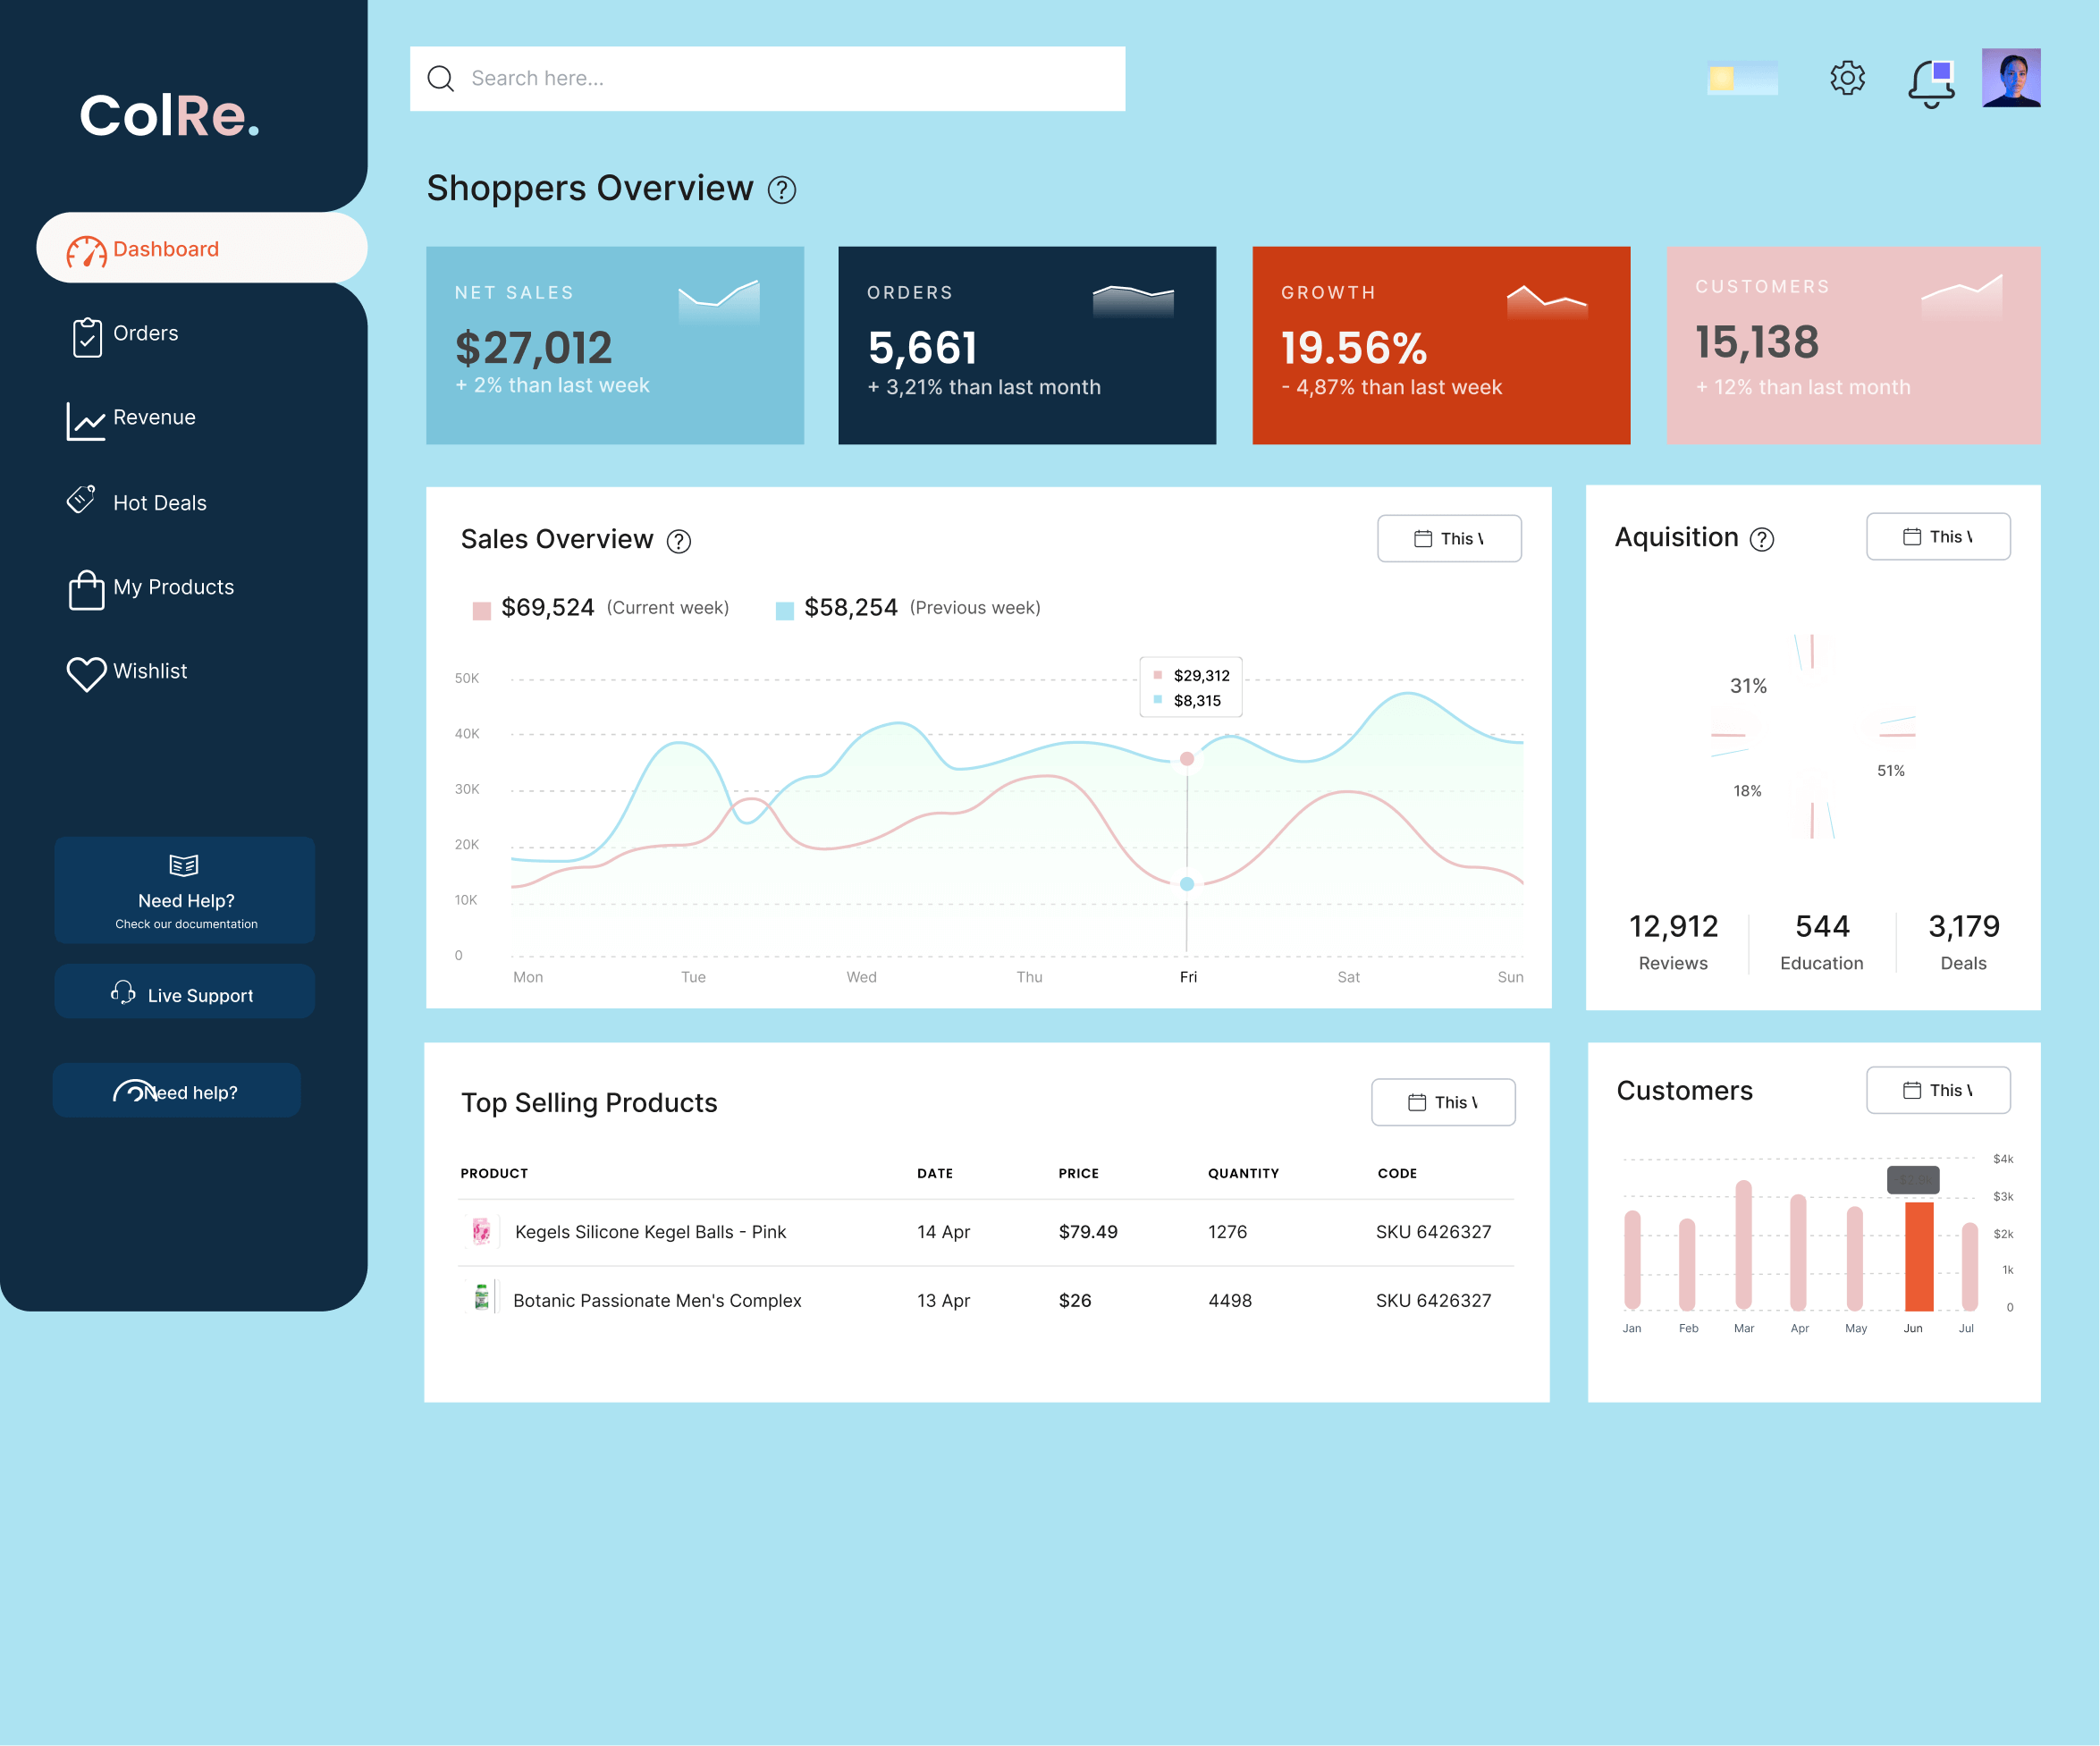This screenshot has width=2100, height=1746.
Task: Click the Live Support button
Action: pos(184,993)
